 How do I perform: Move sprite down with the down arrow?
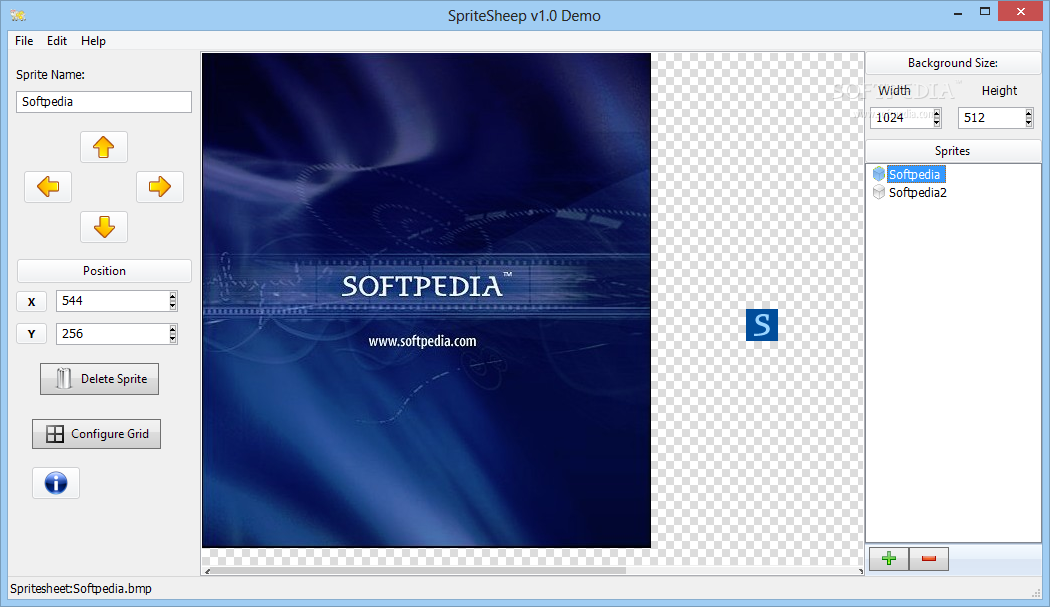[x=104, y=226]
